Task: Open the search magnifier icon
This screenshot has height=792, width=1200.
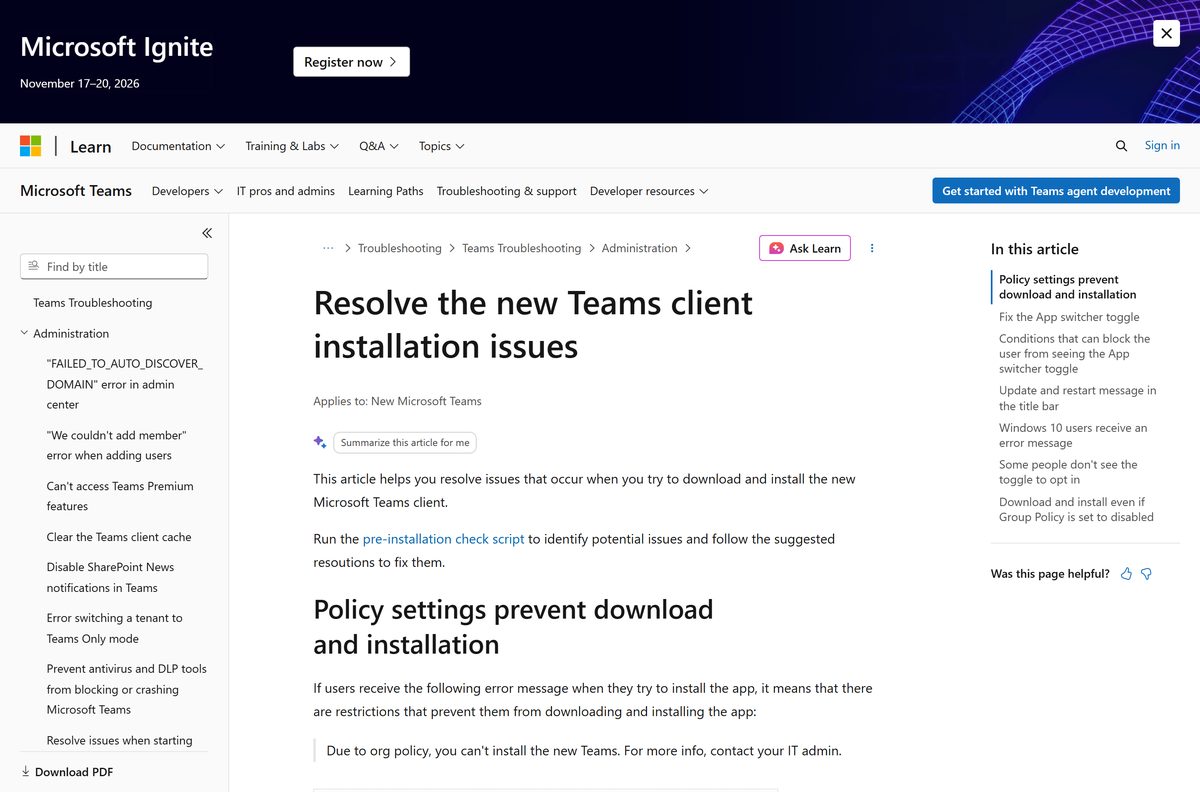Action: [x=1121, y=146]
